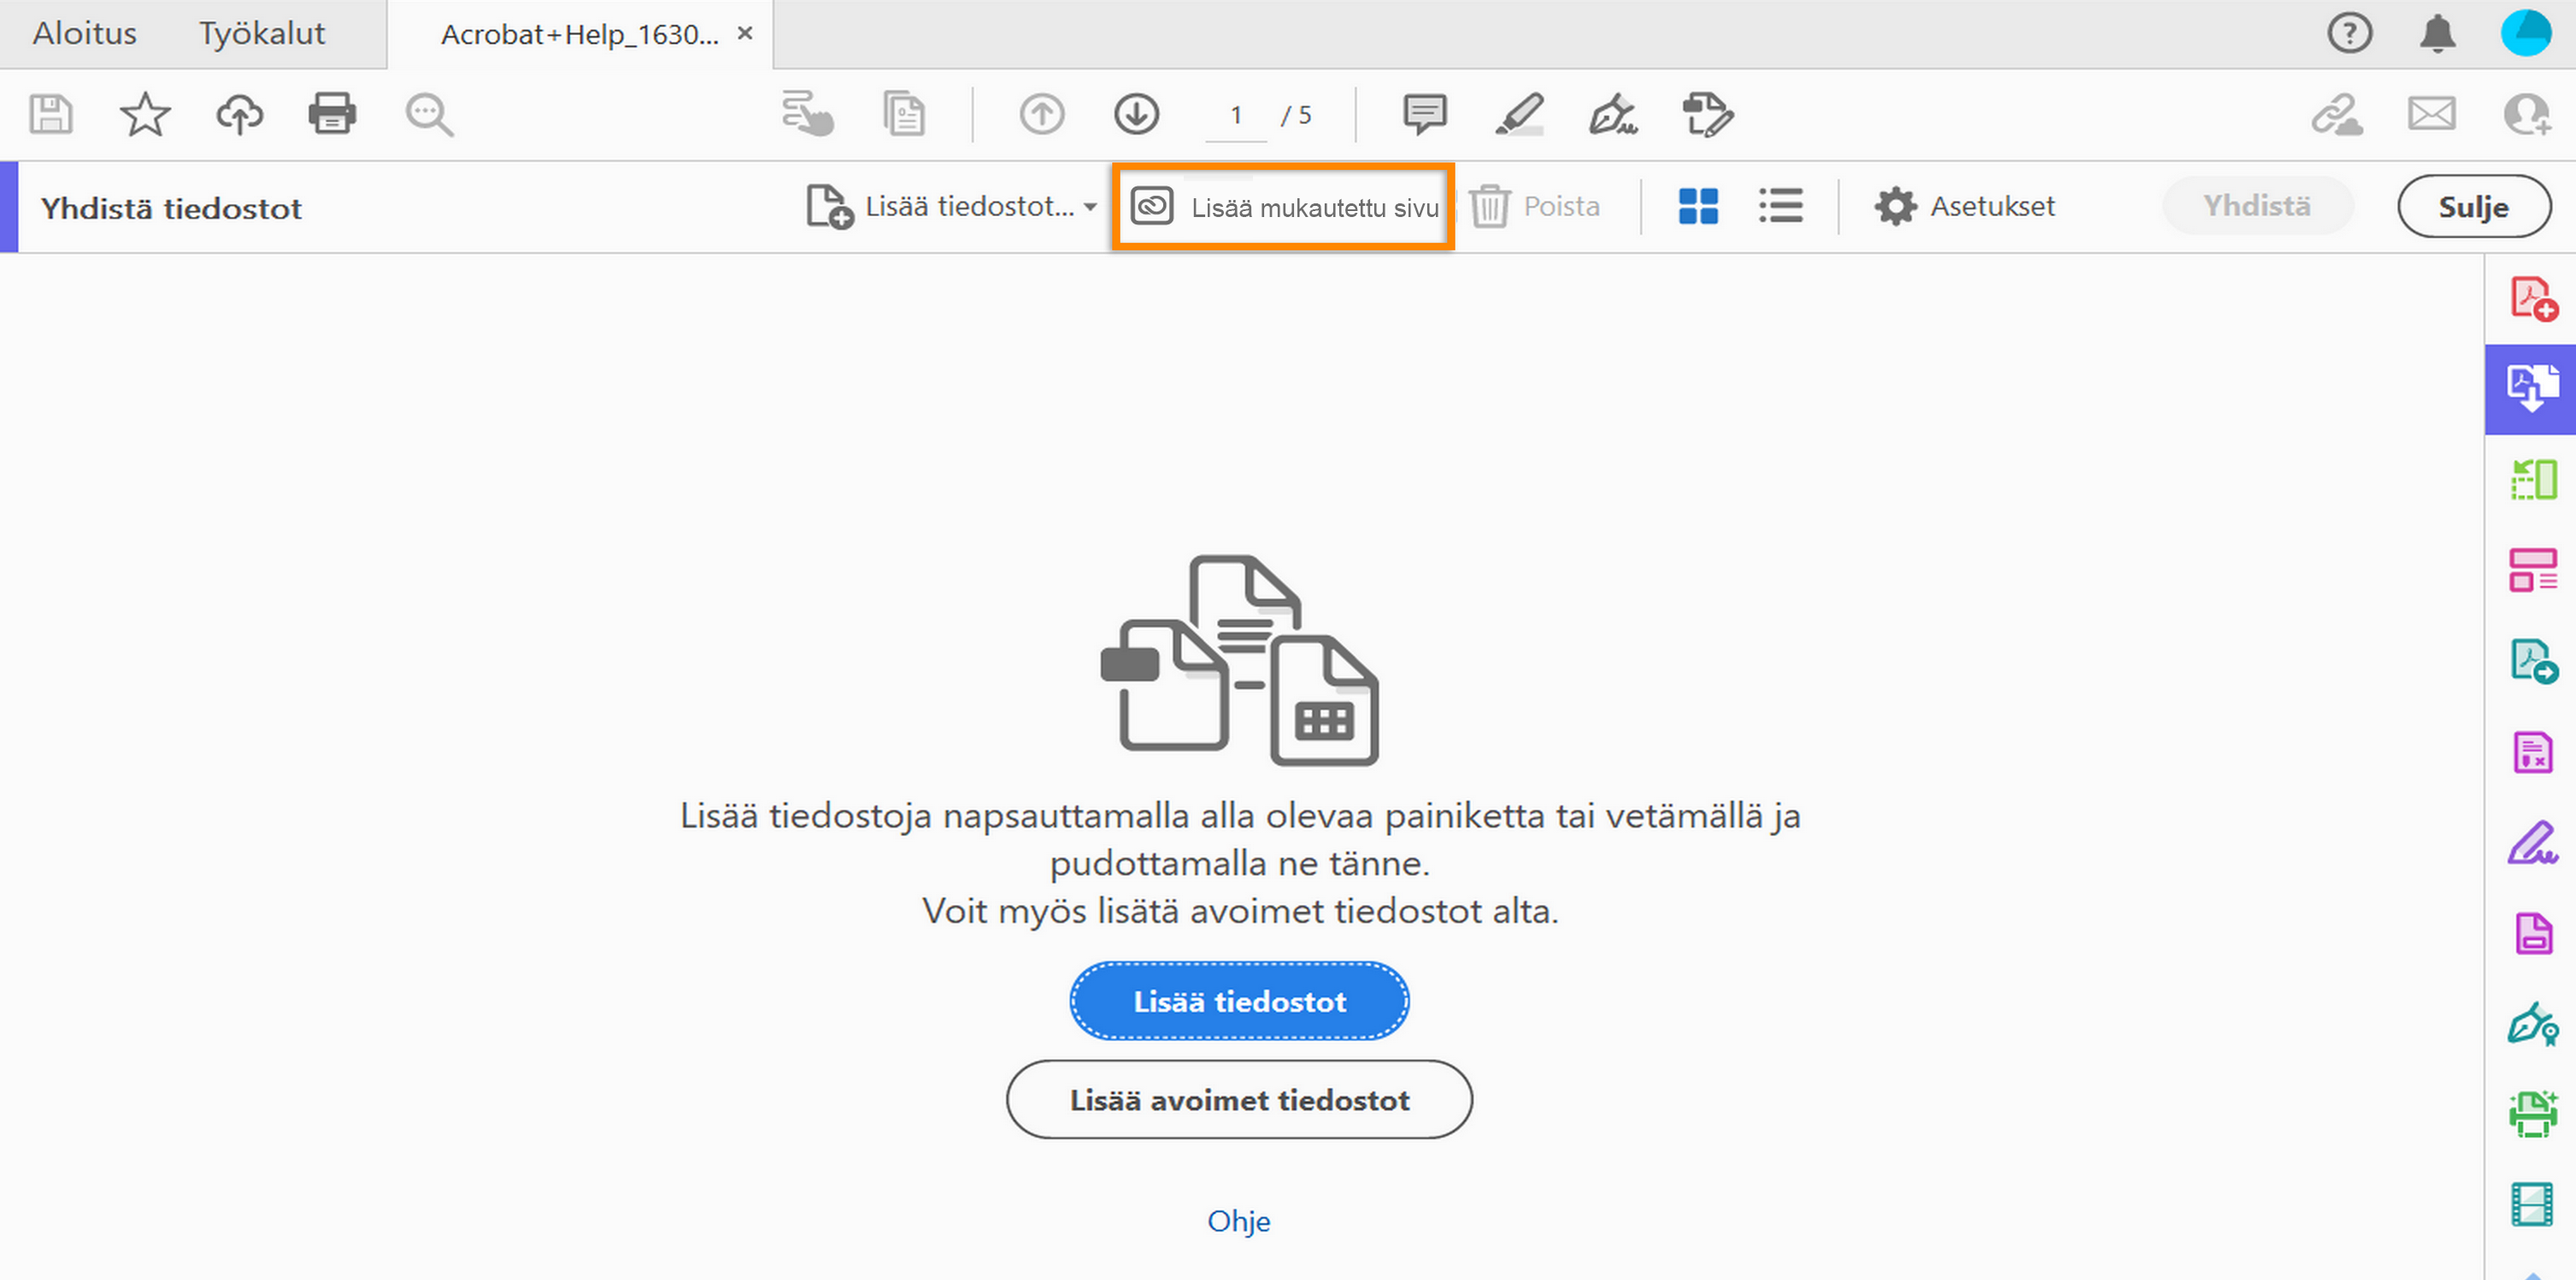Select the highlighter pen tool

tap(1519, 114)
